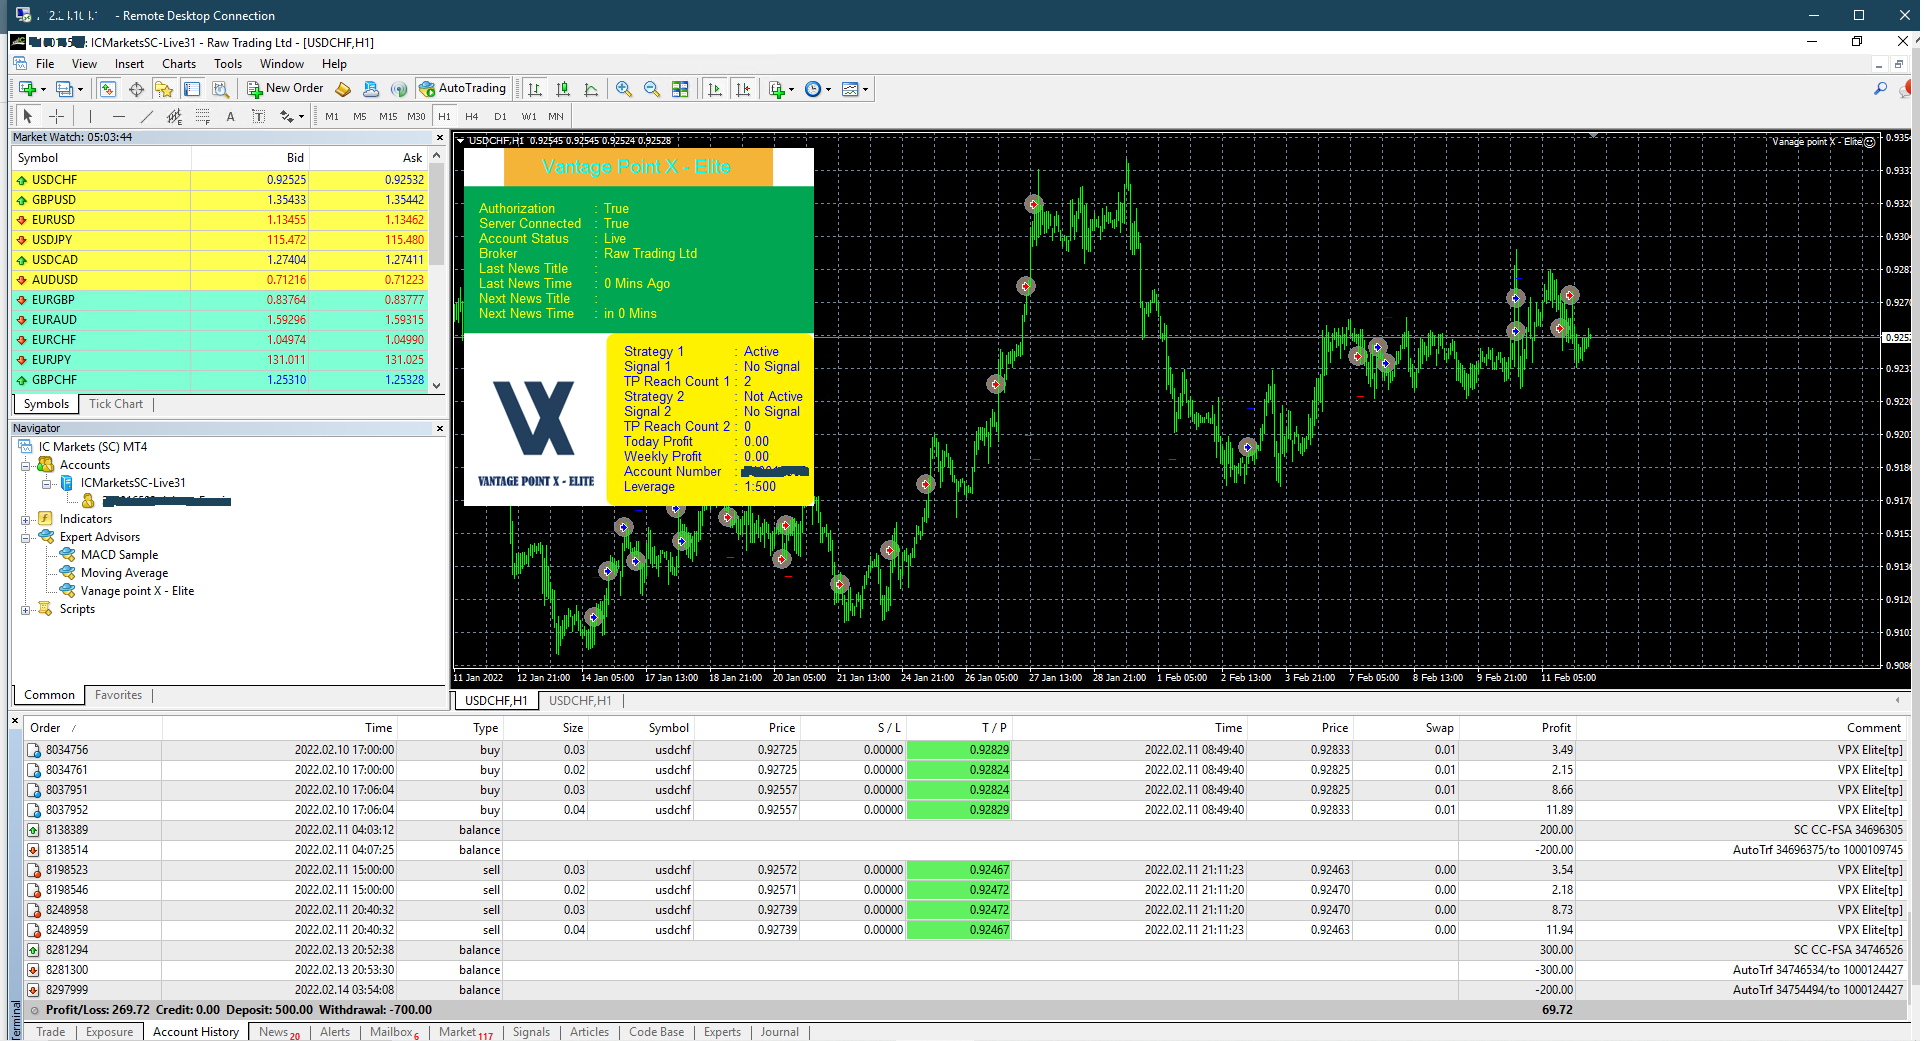1925x1041 pixels.
Task: Collapse the ICMarketsSC-Live31 account node
Action: 47,484
